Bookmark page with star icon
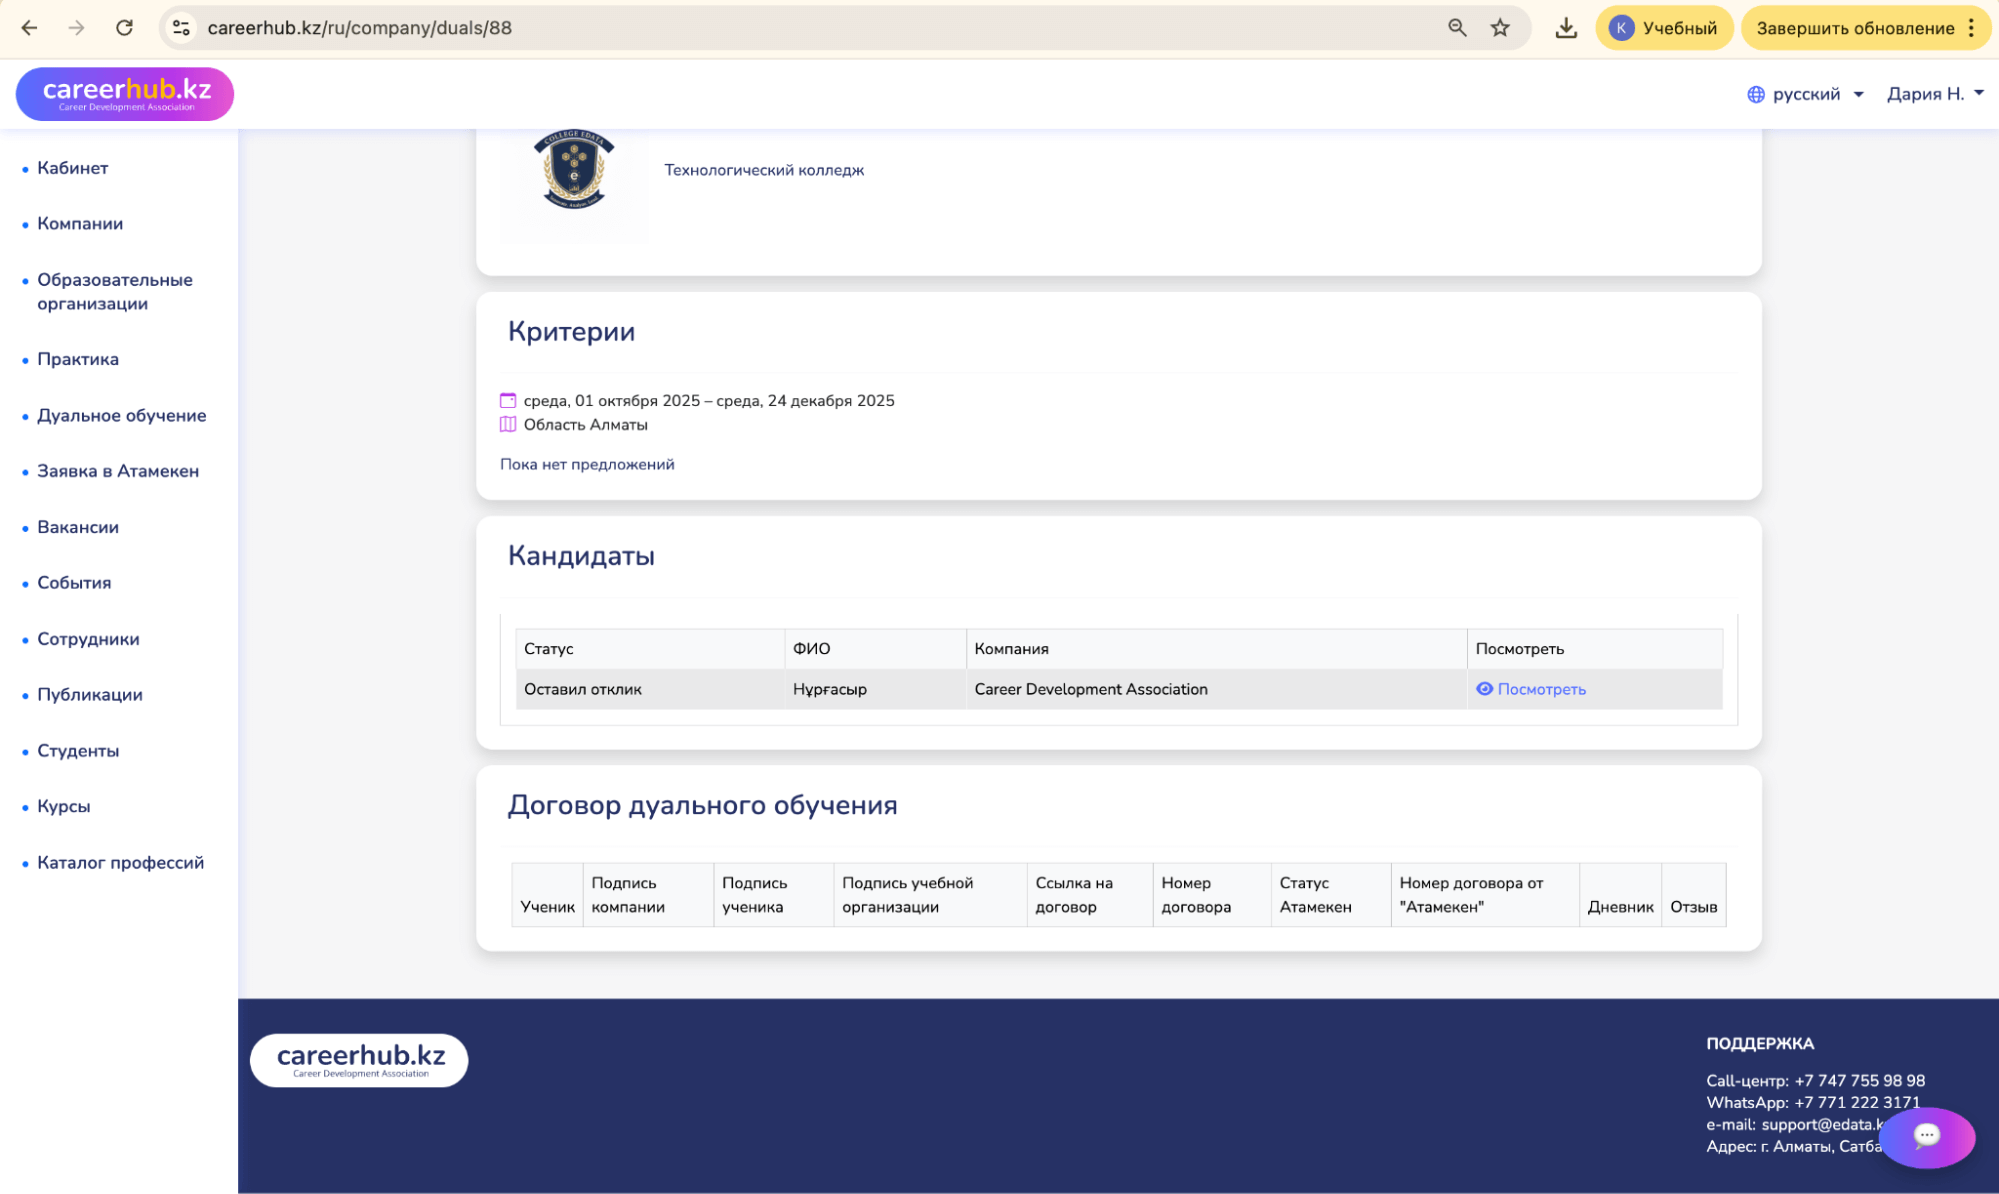This screenshot has width=1999, height=1194. pos(1500,28)
